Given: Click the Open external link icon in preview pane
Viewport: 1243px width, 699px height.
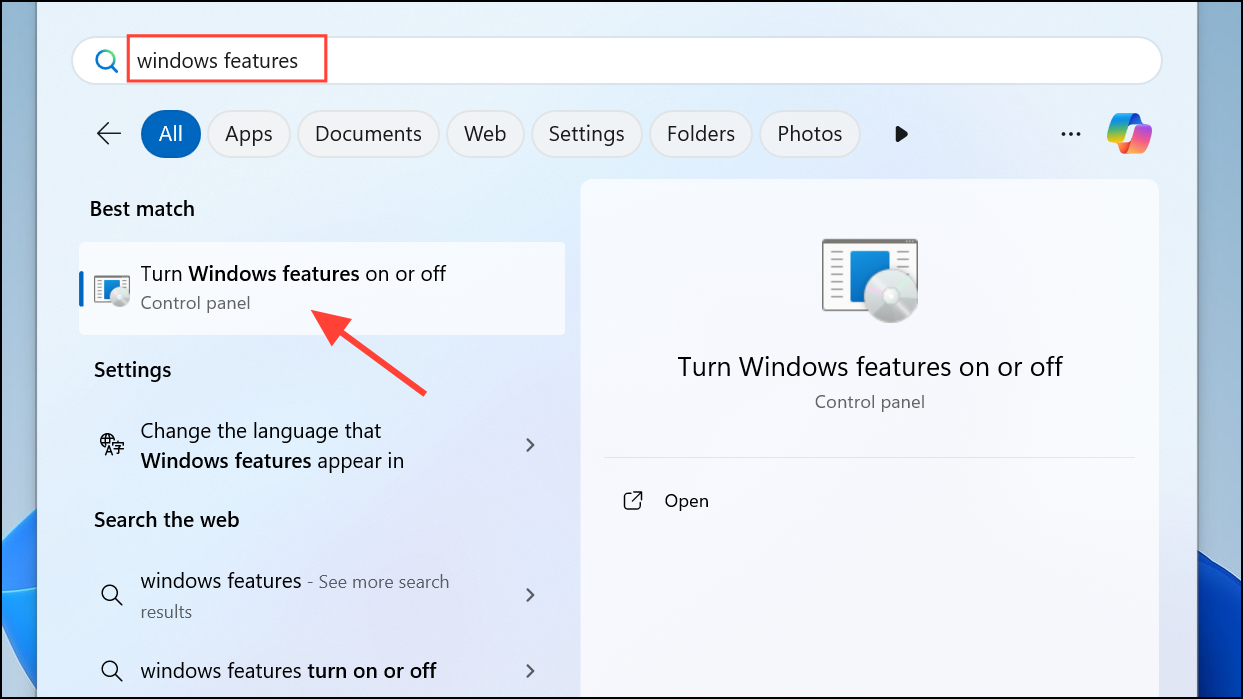Looking at the screenshot, I should [x=633, y=500].
